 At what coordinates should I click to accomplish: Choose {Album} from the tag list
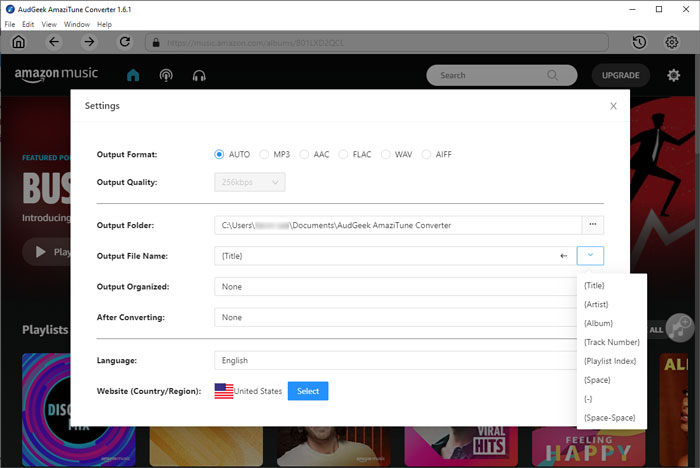[612, 323]
